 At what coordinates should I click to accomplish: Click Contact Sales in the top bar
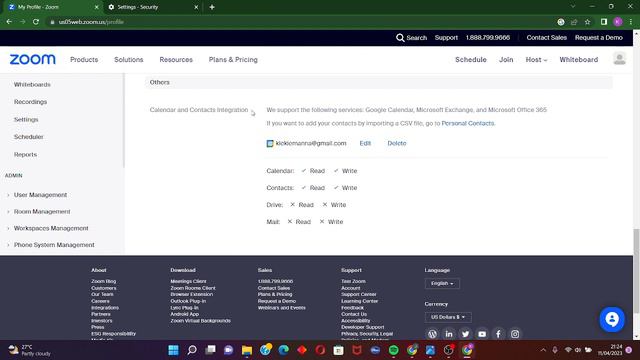pyautogui.click(x=547, y=38)
